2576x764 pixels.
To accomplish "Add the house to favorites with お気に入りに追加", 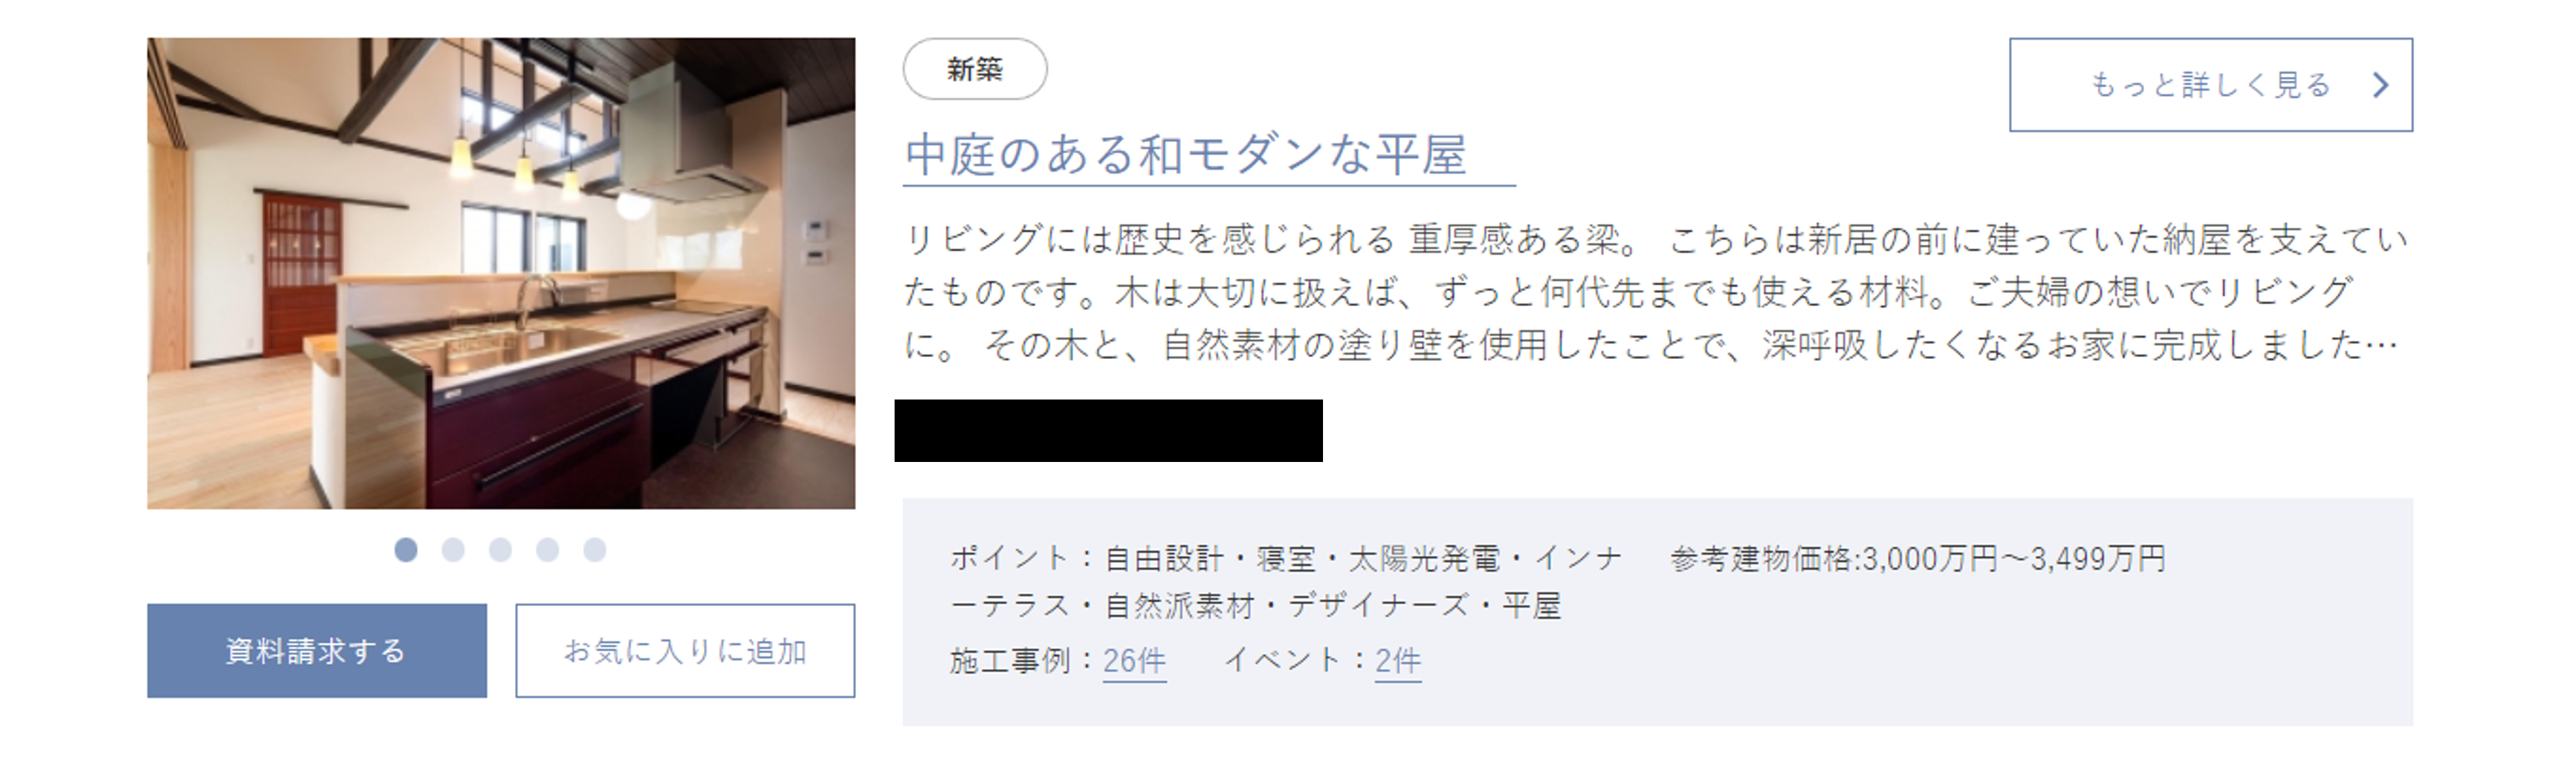I will point(685,651).
